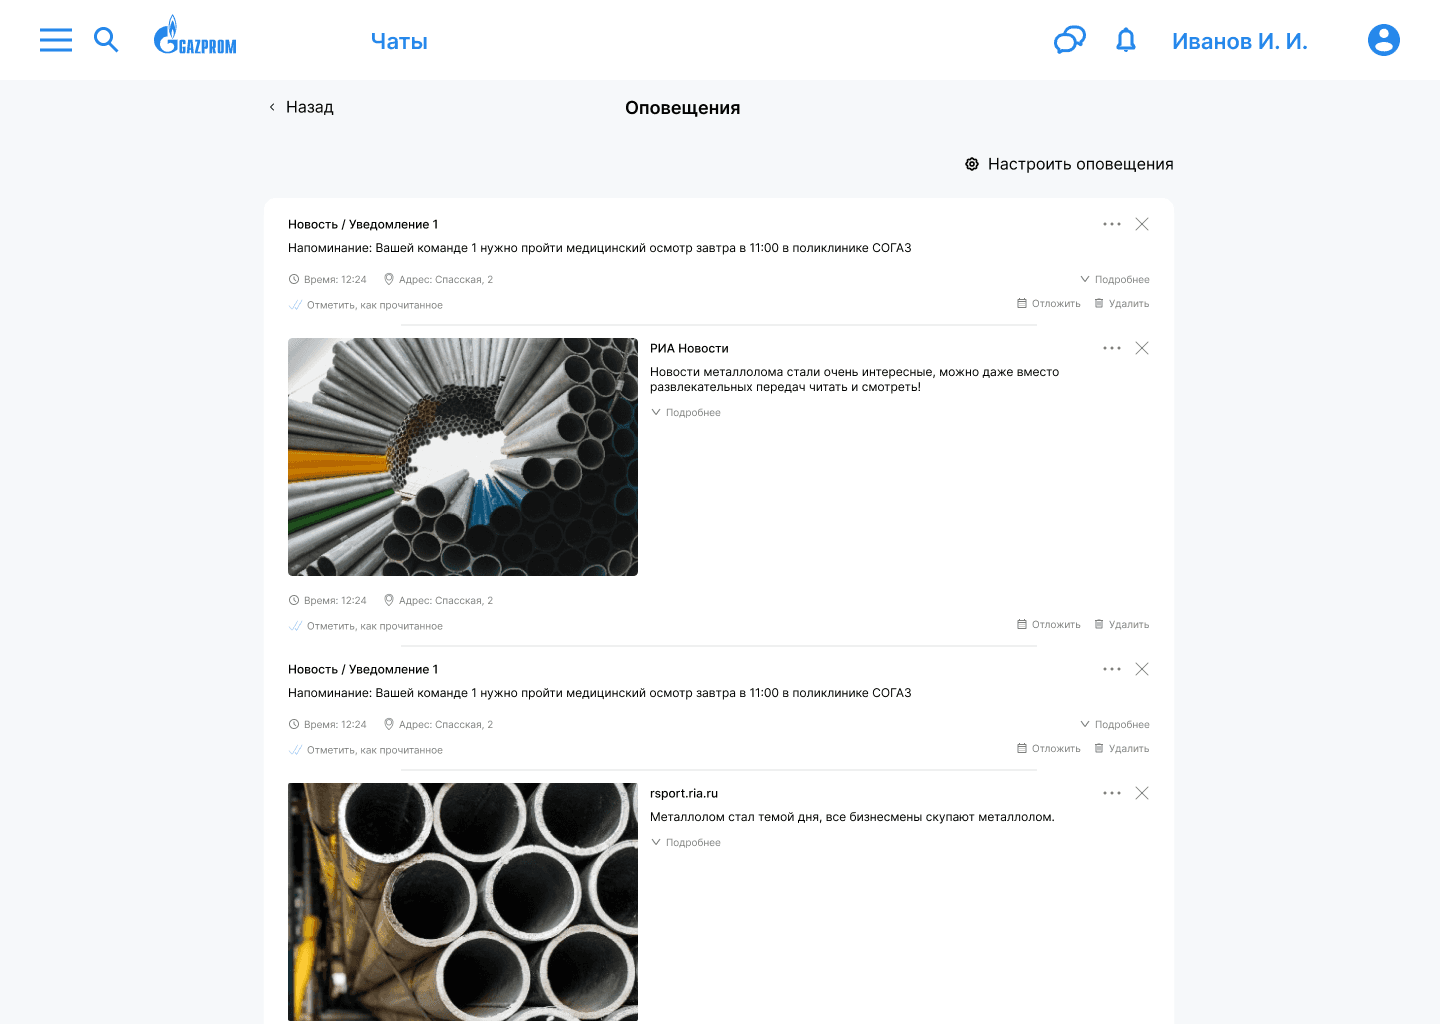Click Отложить in РИА Новости card
This screenshot has height=1024, width=1440.
point(1049,624)
